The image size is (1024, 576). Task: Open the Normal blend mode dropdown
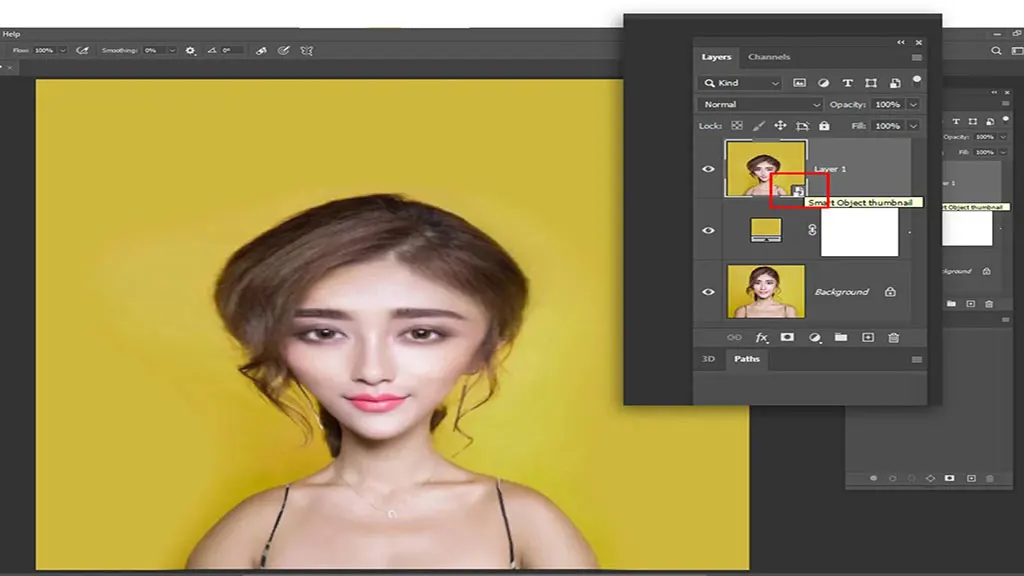(761, 104)
